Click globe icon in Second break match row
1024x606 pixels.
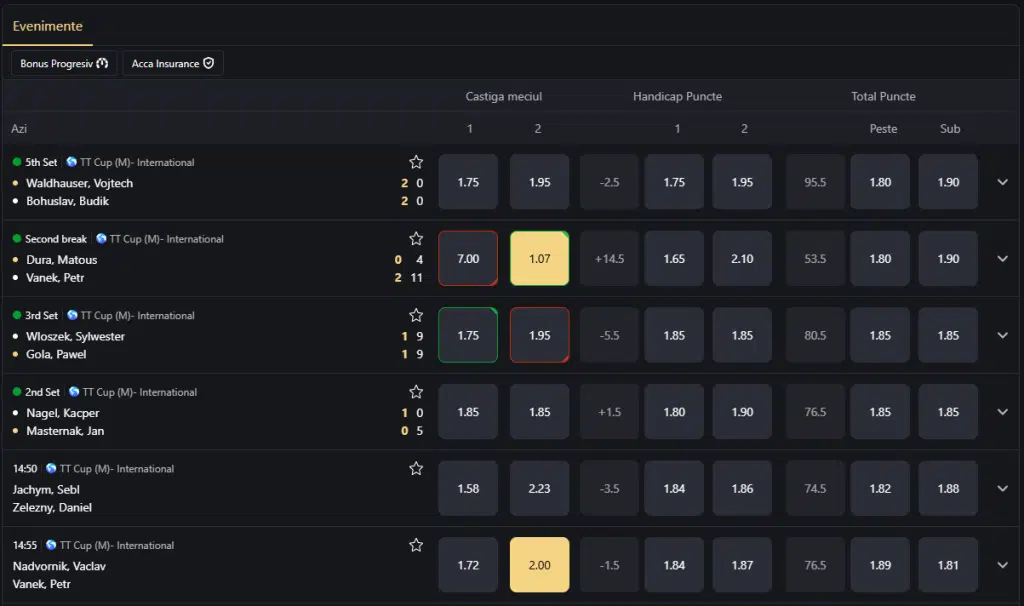[101, 238]
